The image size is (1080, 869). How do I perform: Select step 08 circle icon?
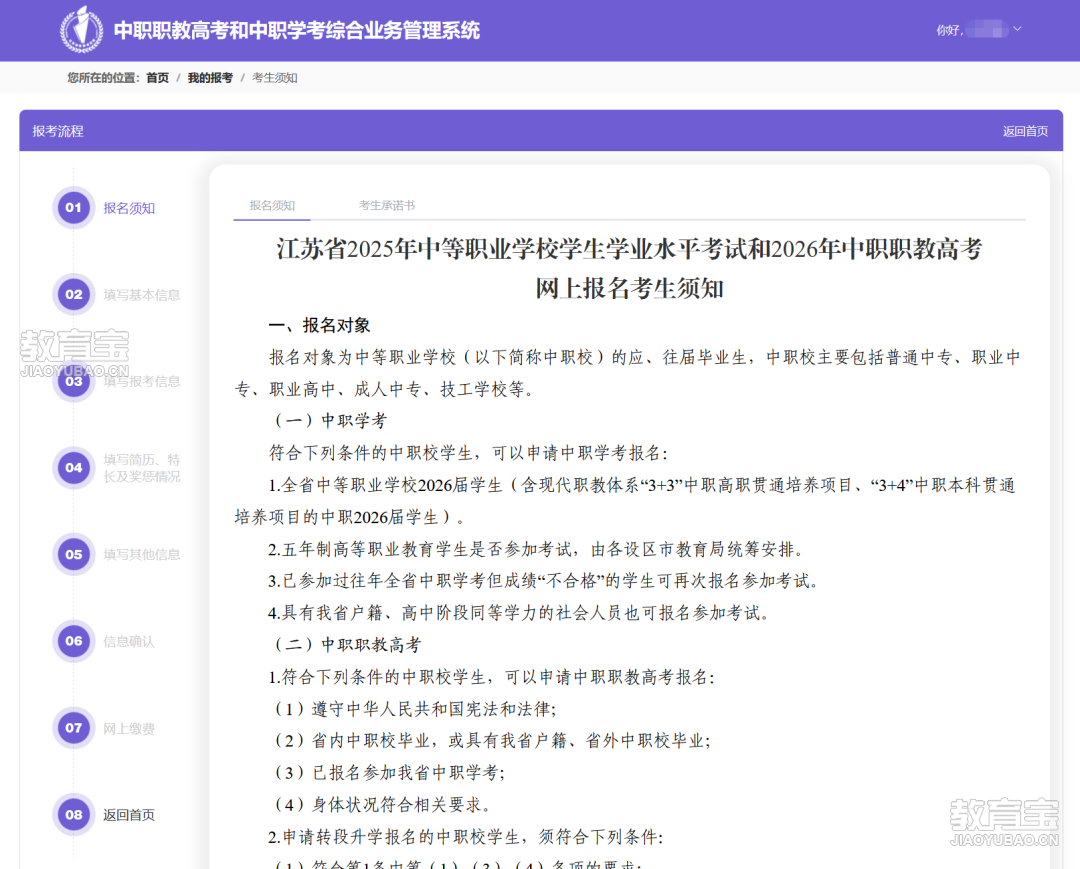click(x=74, y=815)
